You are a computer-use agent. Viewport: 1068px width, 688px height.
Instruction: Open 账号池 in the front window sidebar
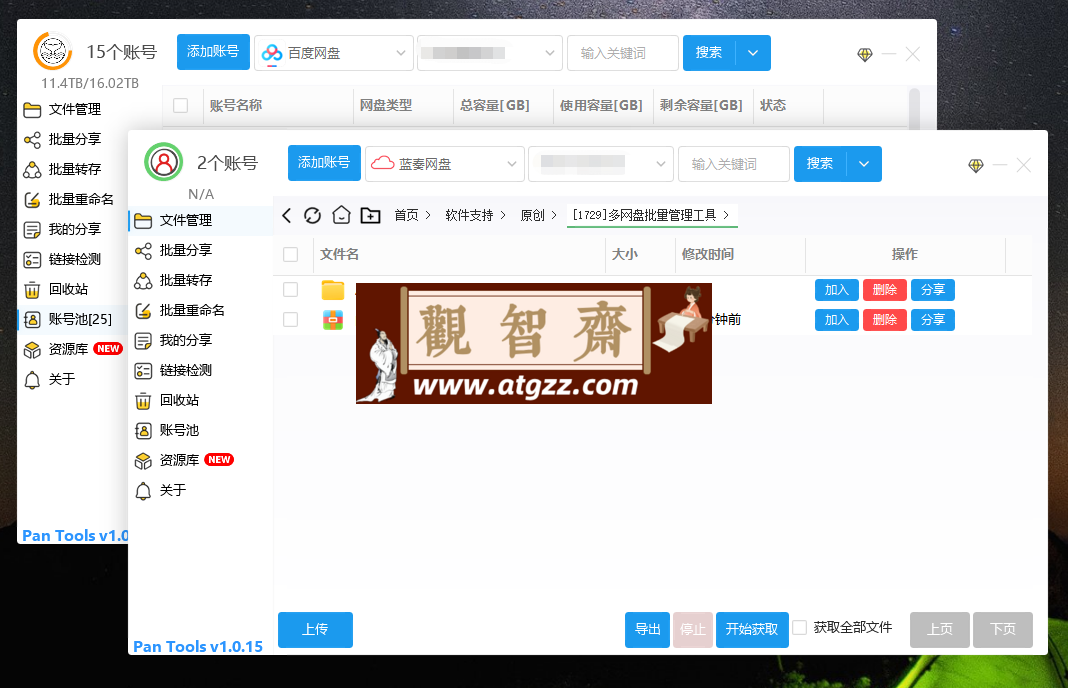pyautogui.click(x=201, y=431)
